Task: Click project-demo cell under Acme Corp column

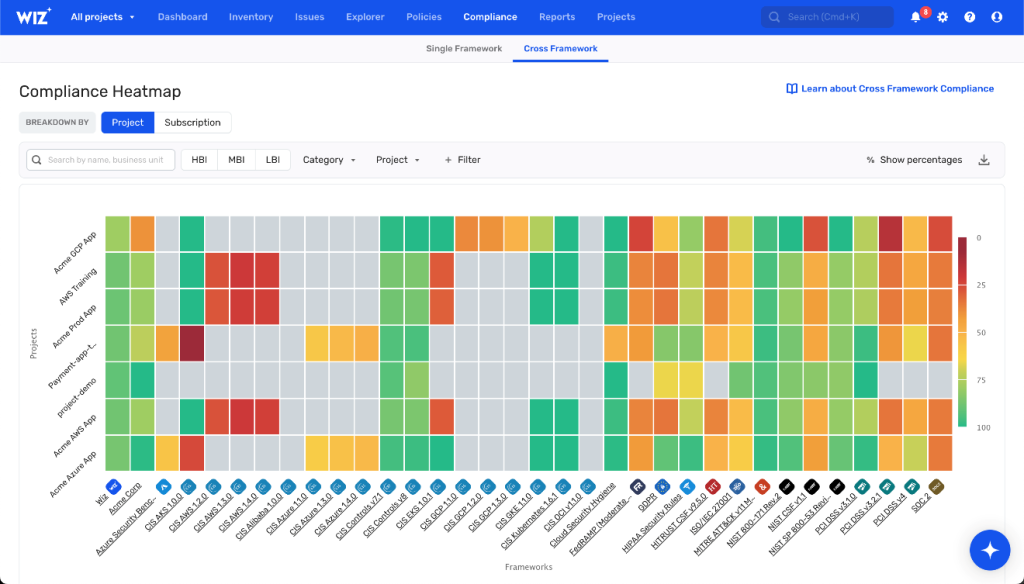Action: [x=142, y=380]
